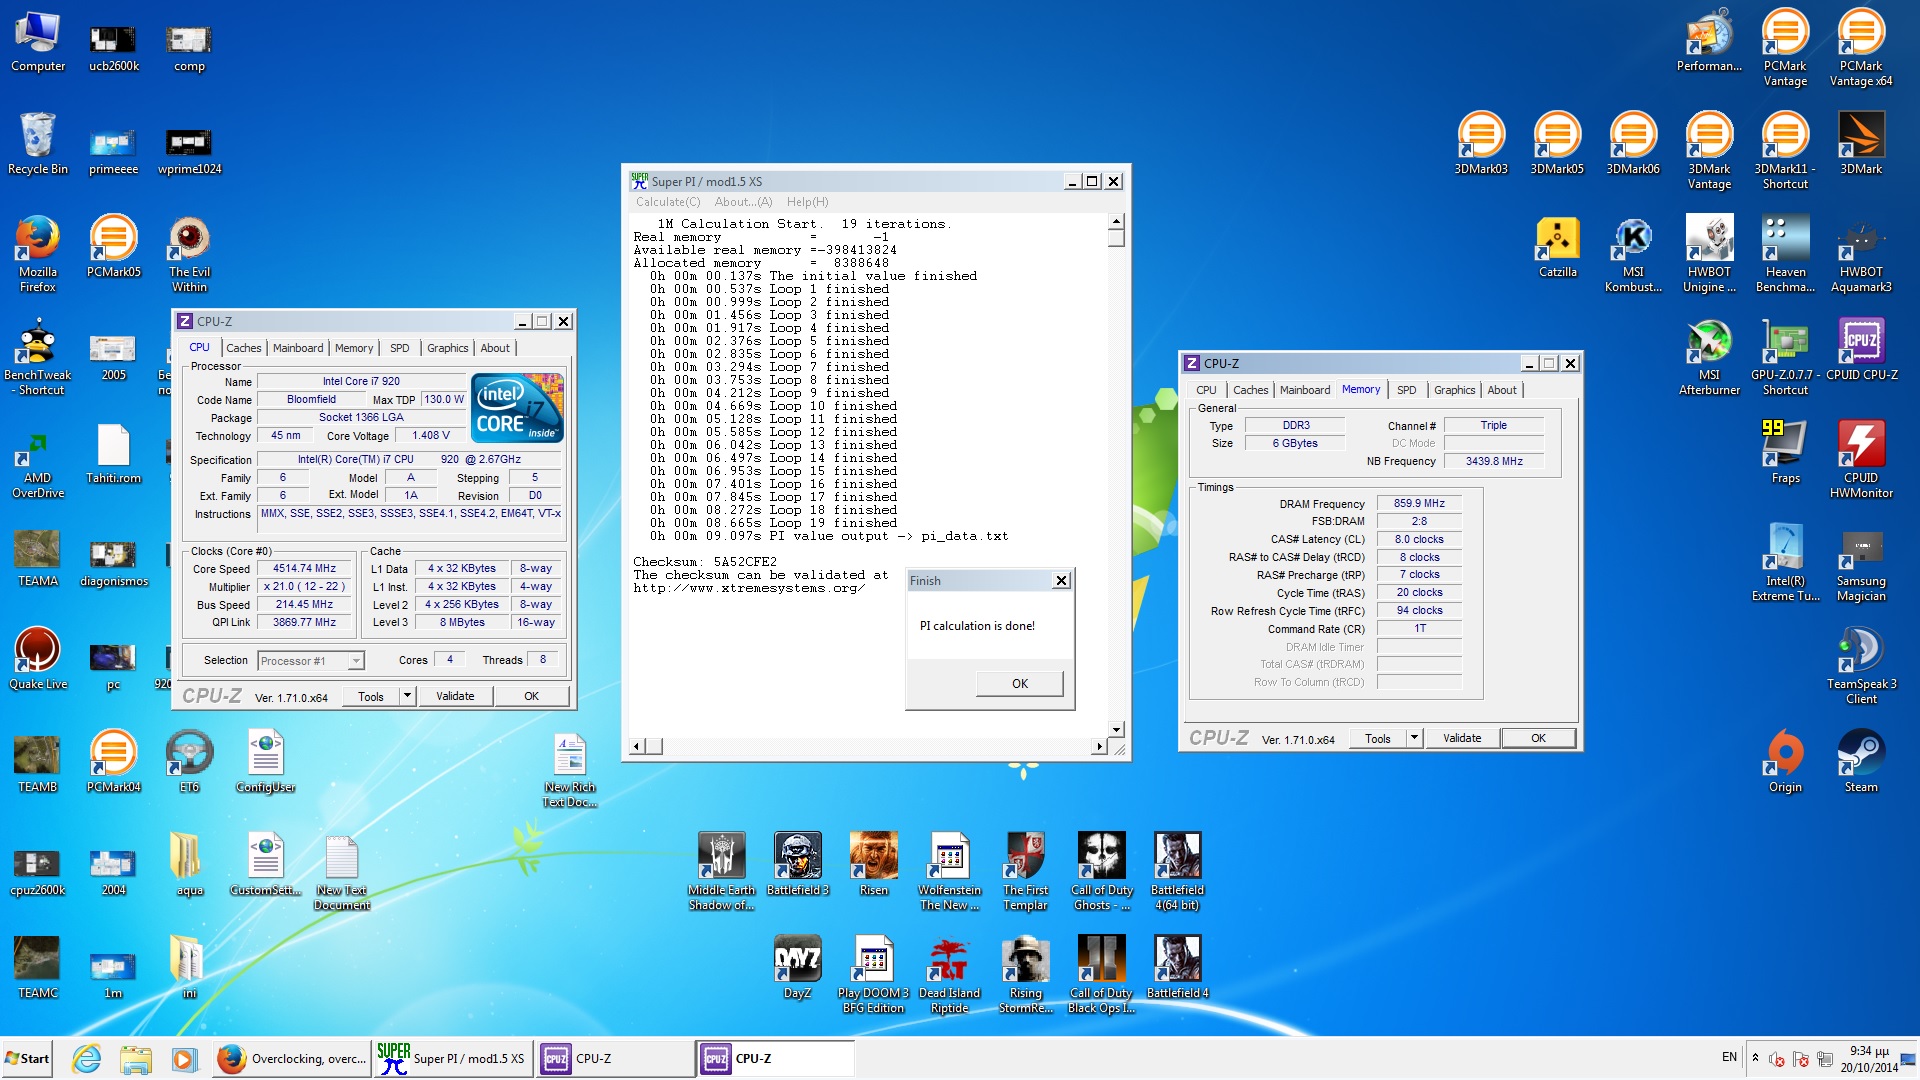This screenshot has height=1080, width=1920.
Task: Click the Super PI vertical scrollbar thumb
Action: click(x=1116, y=237)
